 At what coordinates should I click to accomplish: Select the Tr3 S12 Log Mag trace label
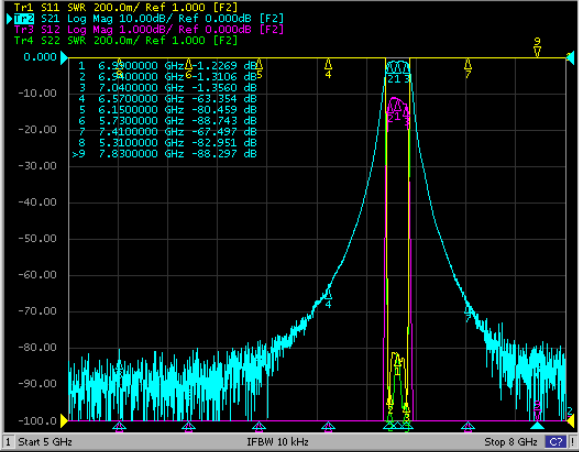(x=149, y=29)
